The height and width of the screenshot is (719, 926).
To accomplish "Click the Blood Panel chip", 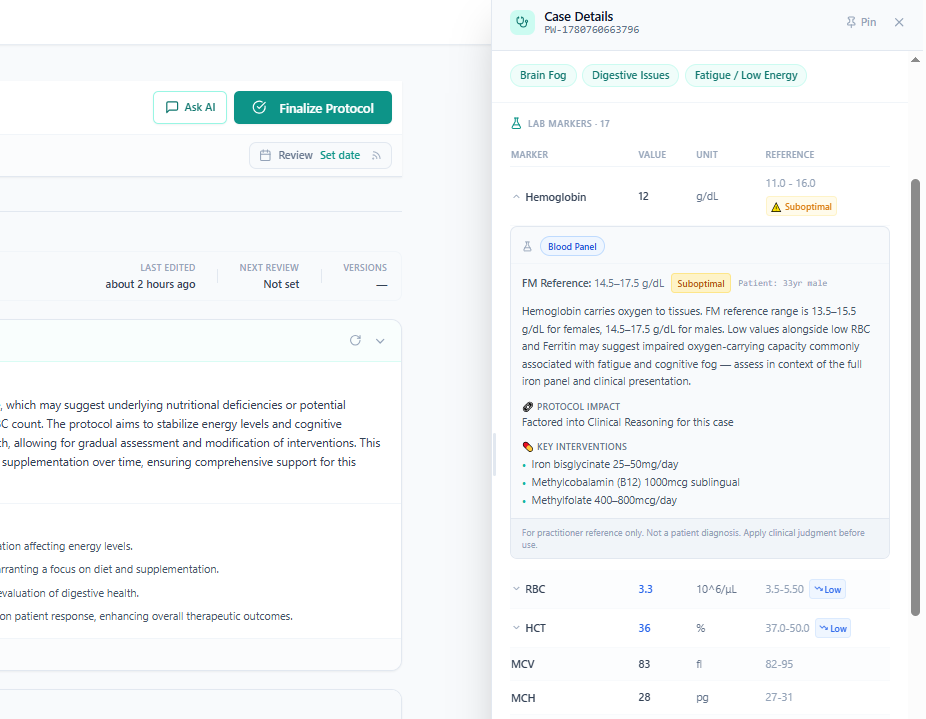I will click(x=572, y=246).
